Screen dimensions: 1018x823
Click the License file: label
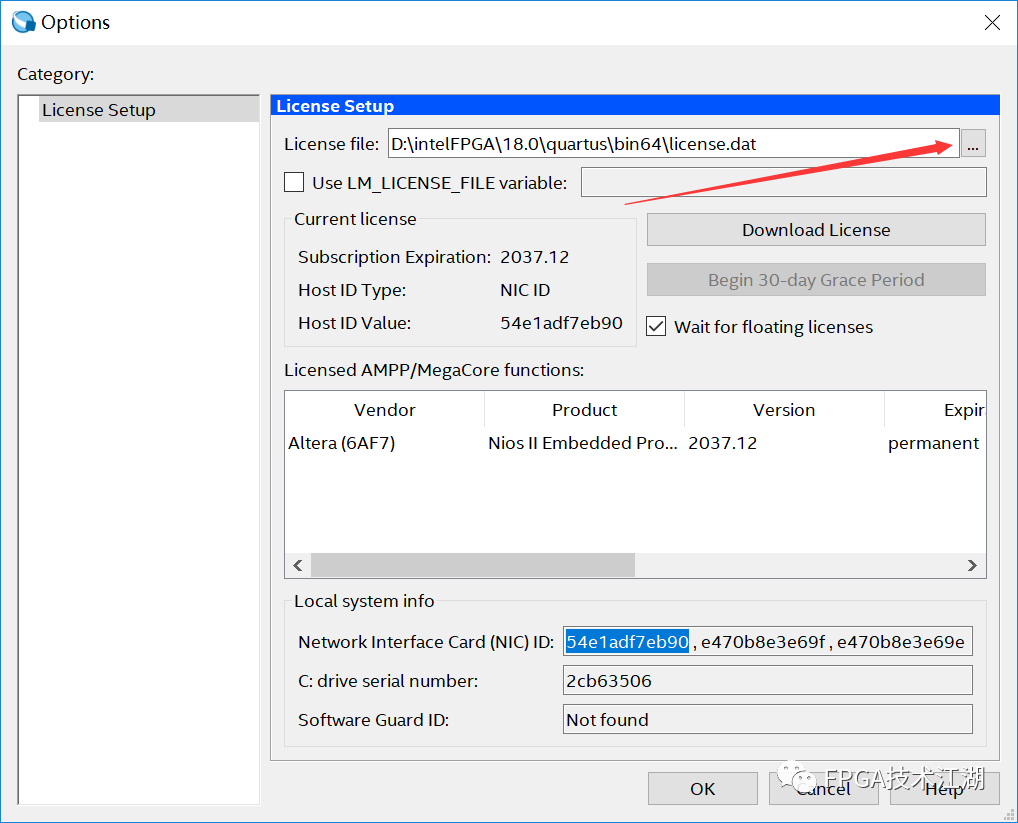coord(332,144)
